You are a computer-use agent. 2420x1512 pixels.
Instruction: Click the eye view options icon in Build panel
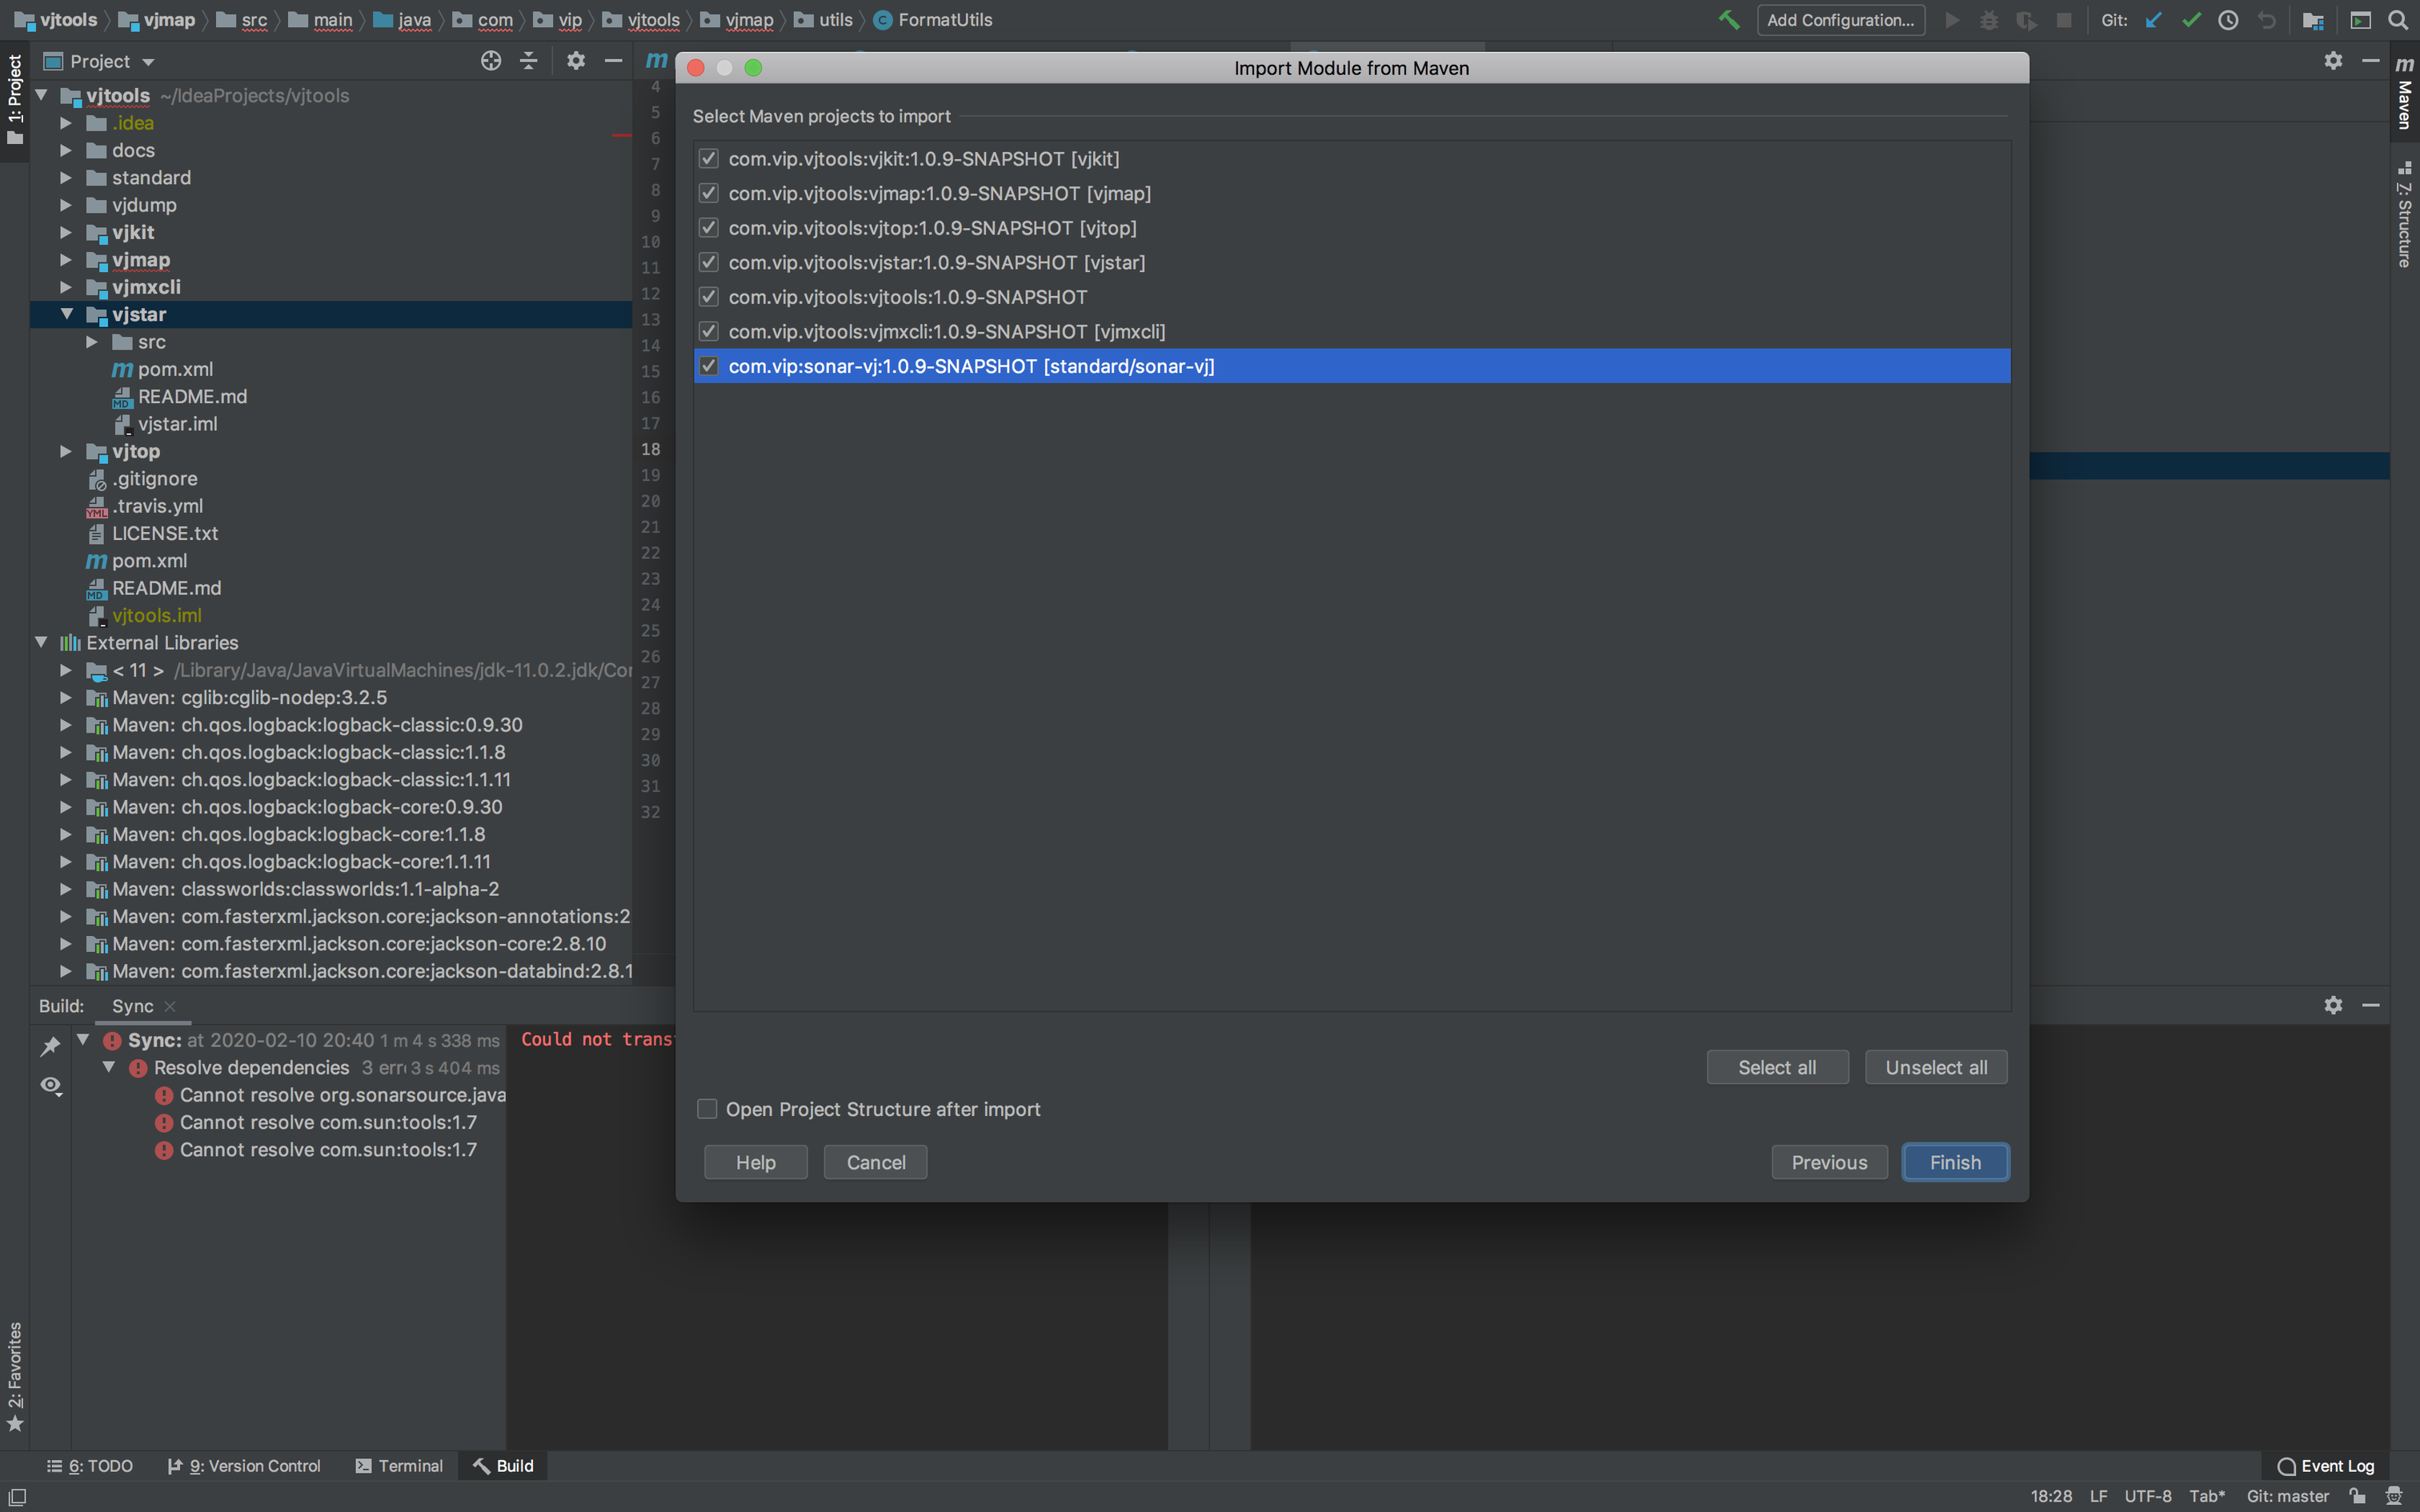coord(50,1085)
